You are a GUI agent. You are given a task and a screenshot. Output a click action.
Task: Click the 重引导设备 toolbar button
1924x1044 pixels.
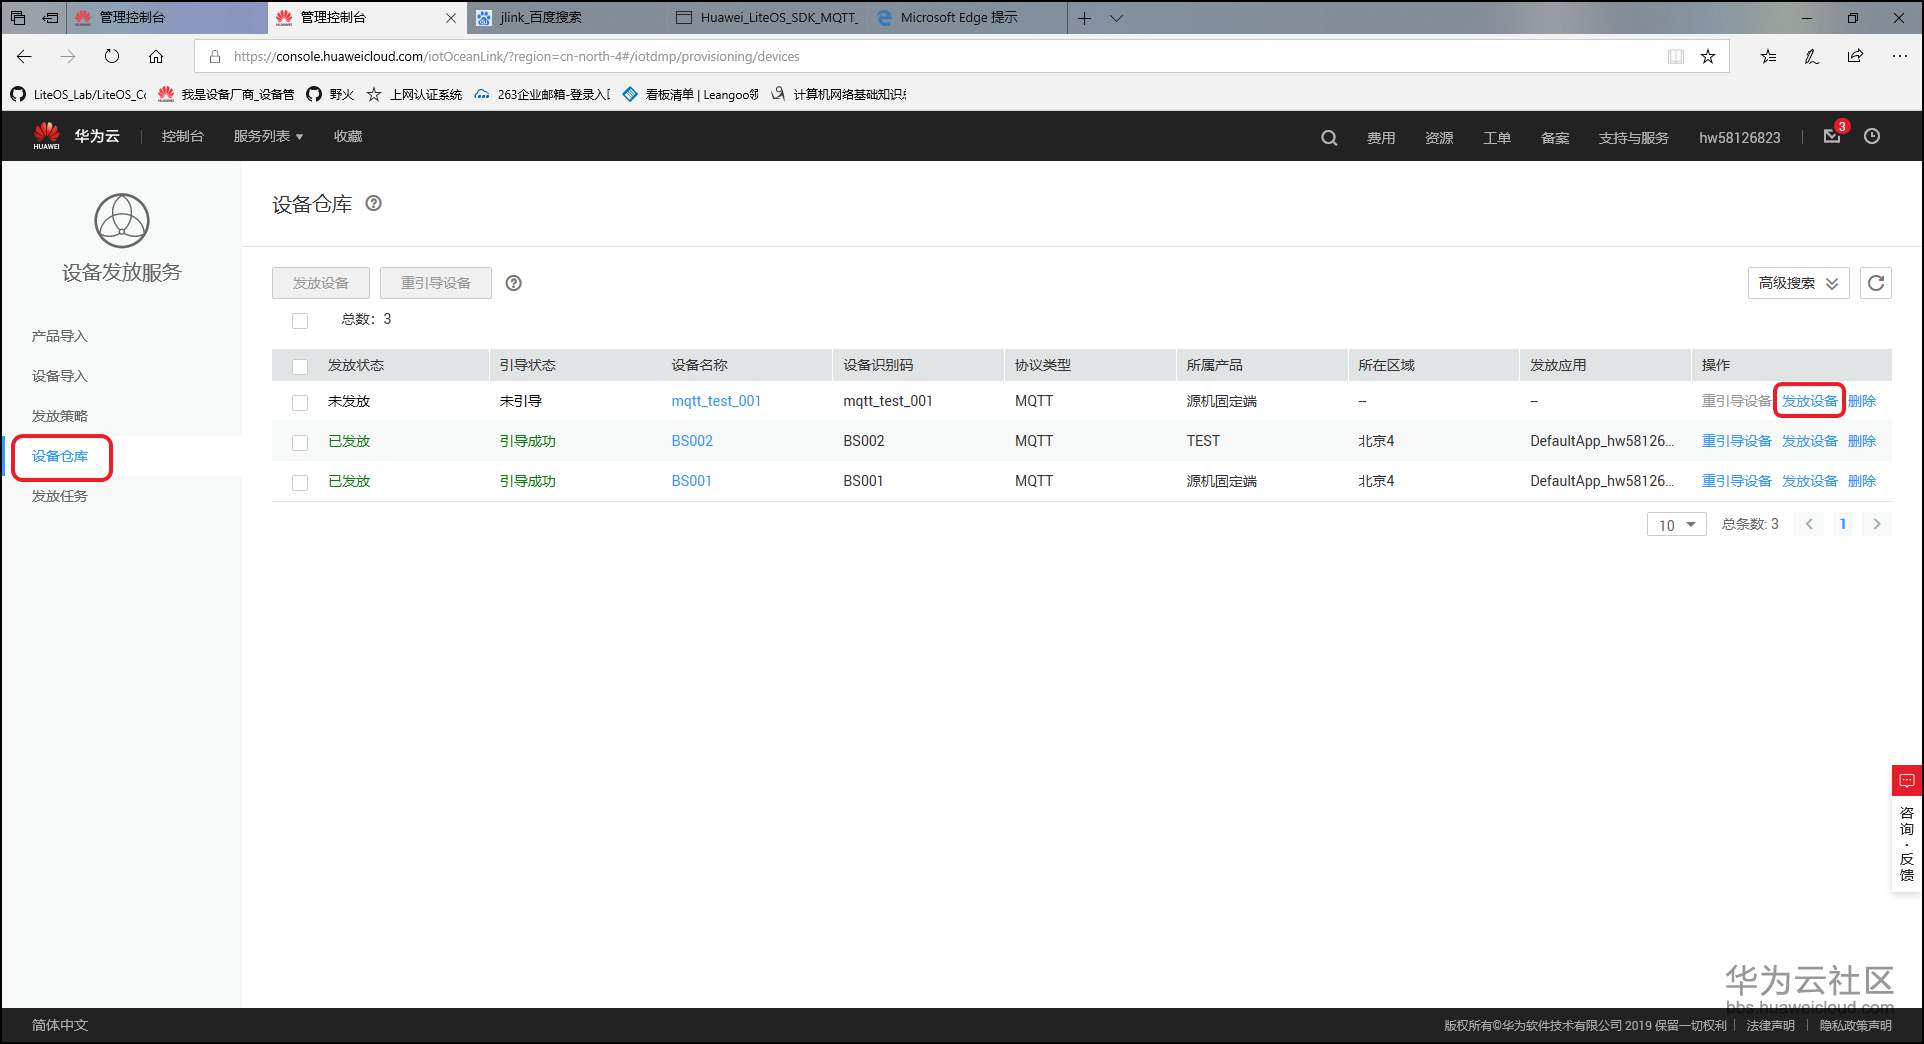point(436,283)
